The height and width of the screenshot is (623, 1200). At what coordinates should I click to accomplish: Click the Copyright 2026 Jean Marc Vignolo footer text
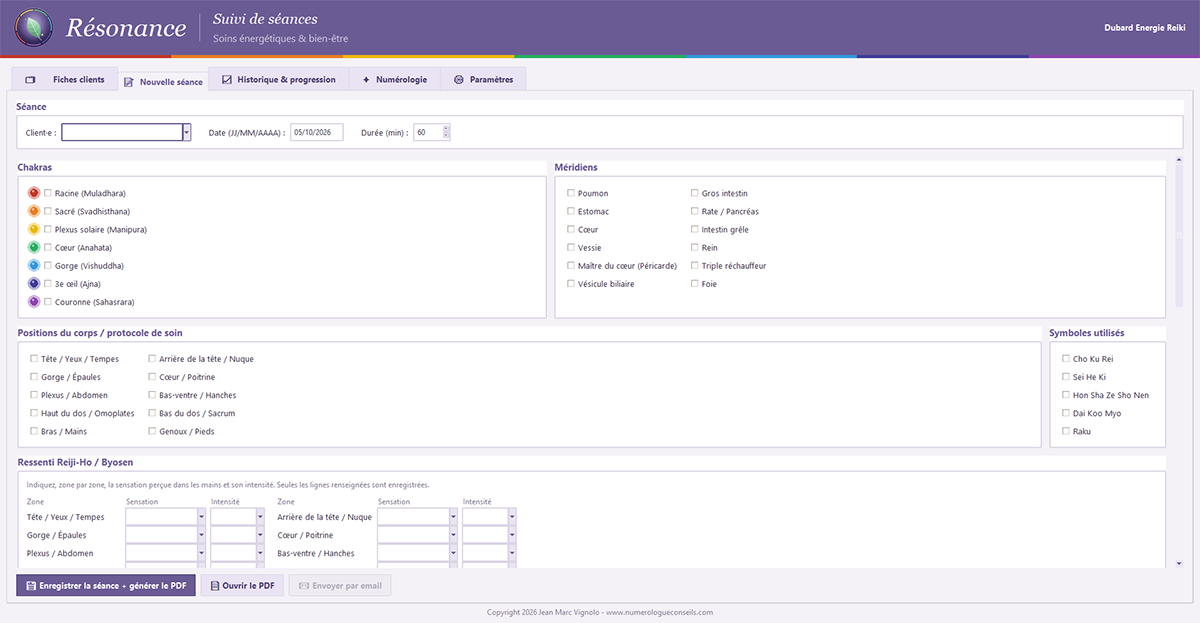600,612
